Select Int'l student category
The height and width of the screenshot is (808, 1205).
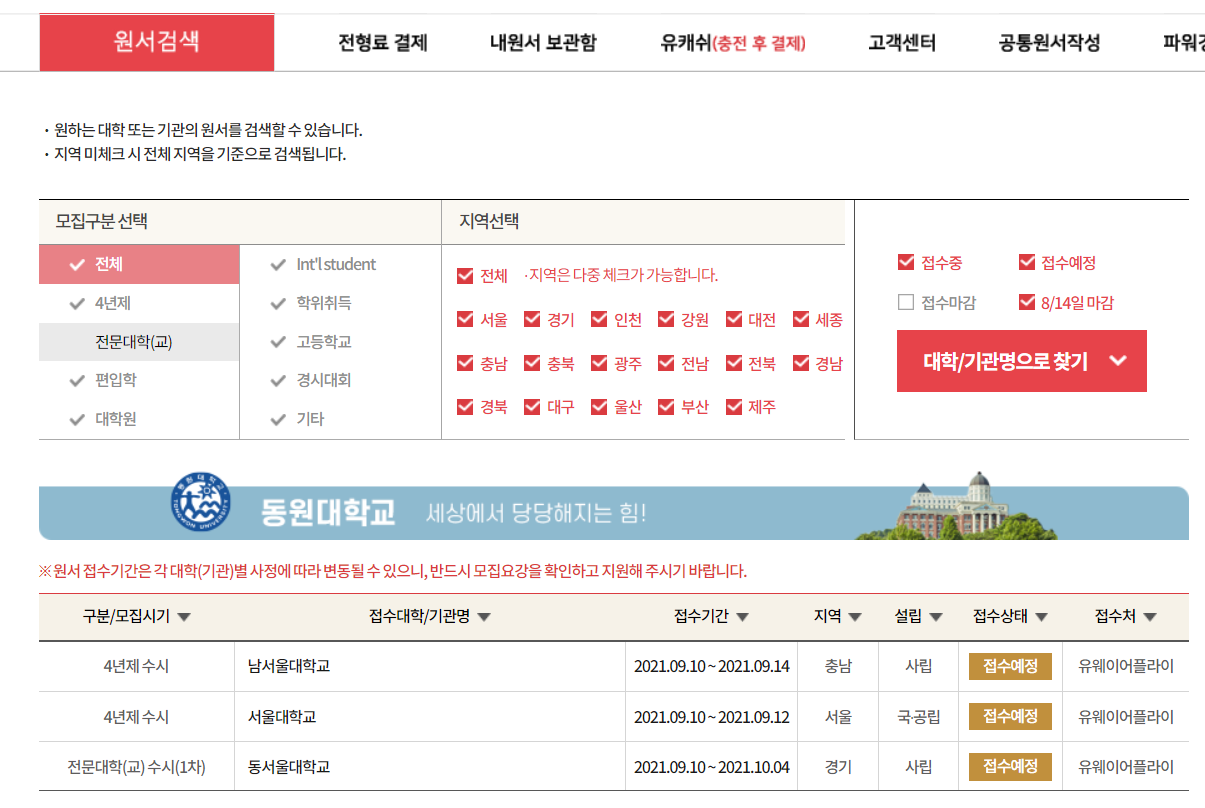click(340, 264)
